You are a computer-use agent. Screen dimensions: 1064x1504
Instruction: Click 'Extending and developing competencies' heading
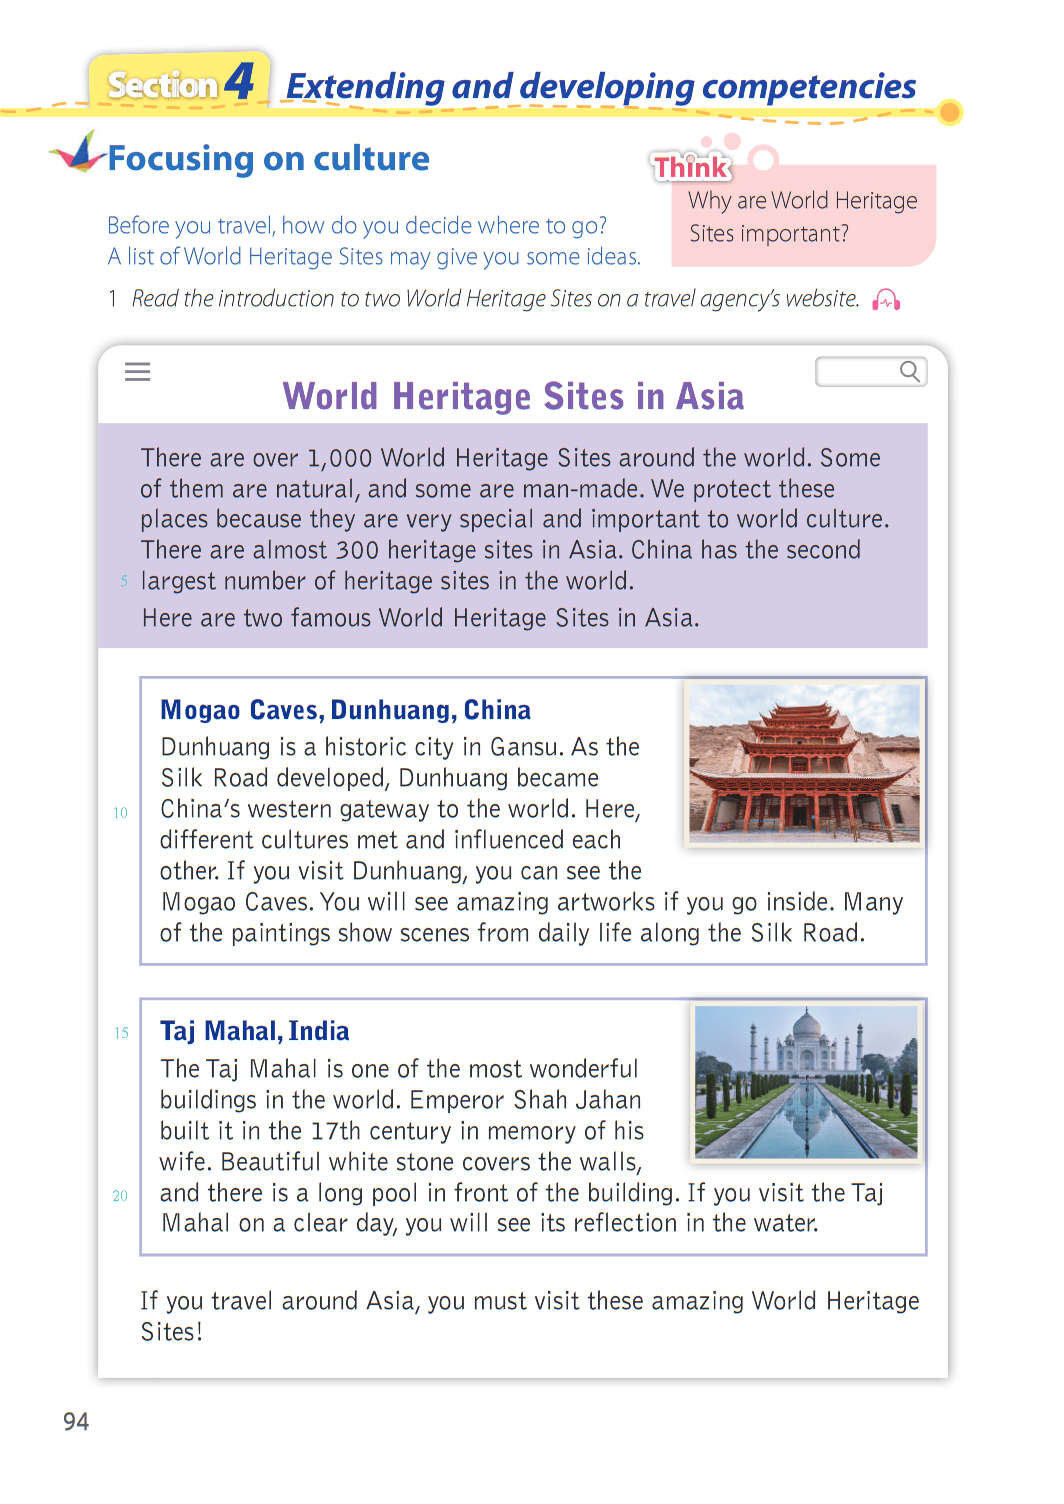[x=601, y=87]
